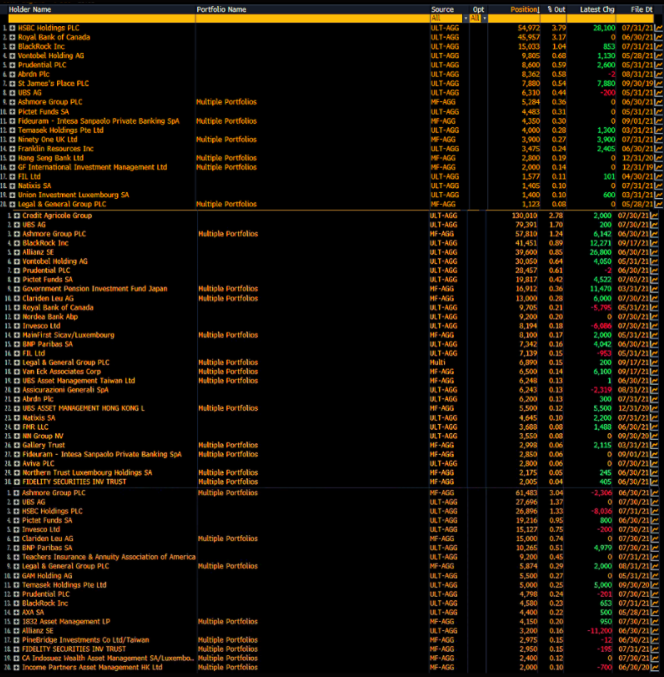The height and width of the screenshot is (677, 664).
Task: Expand the Credit Agricole Group holder row
Action: point(16,215)
